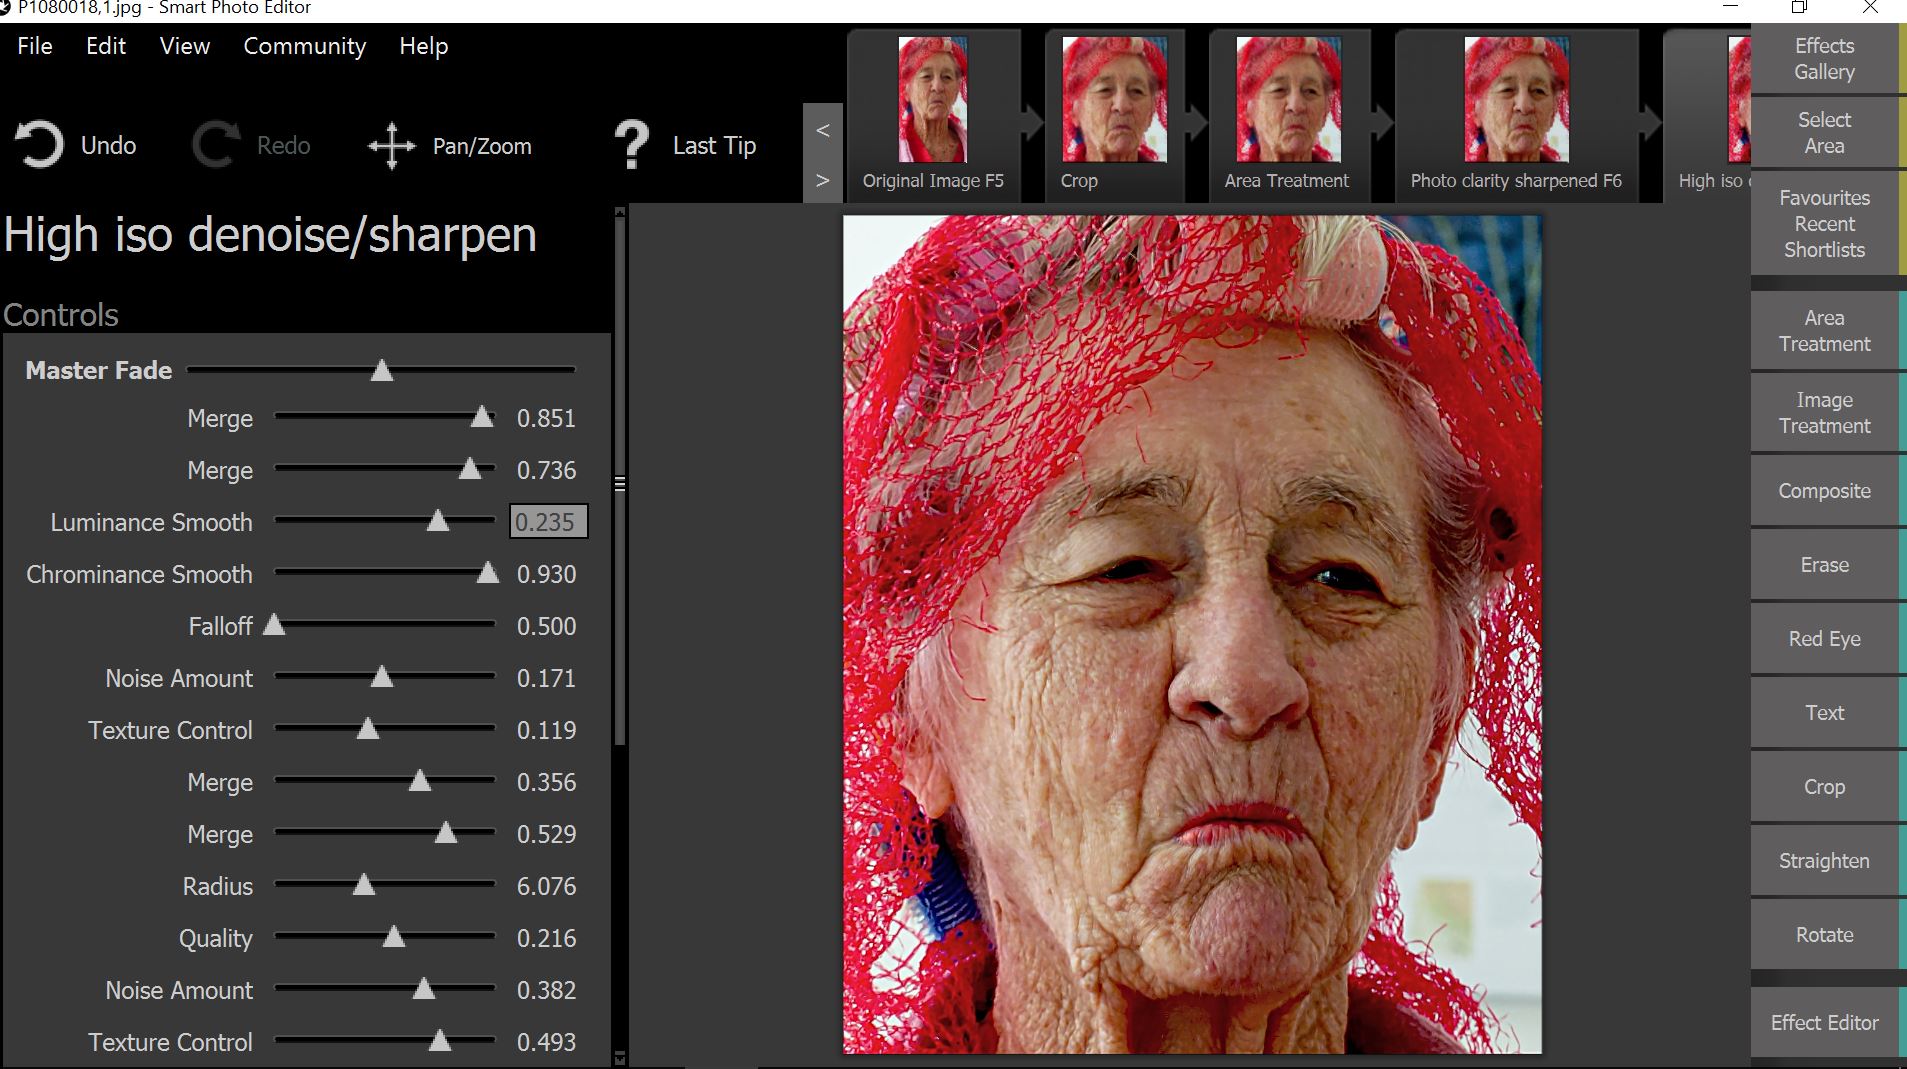Close the Smart Photo Editor window
This screenshot has width=1907, height=1069.
(x=1871, y=8)
